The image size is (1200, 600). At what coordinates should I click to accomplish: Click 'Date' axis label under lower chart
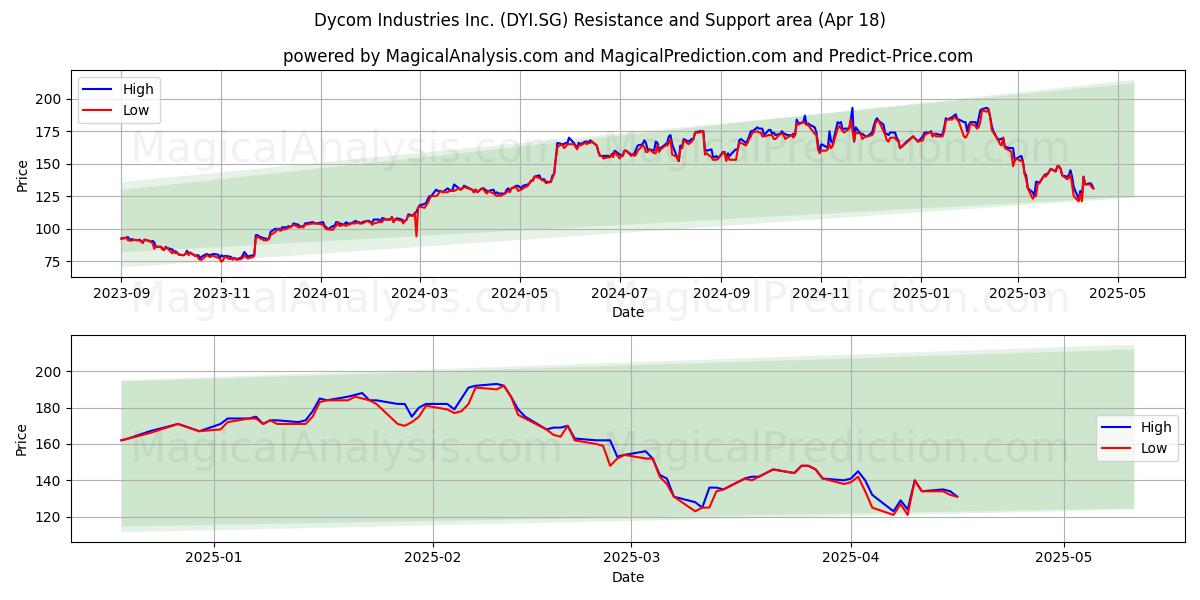(628, 578)
